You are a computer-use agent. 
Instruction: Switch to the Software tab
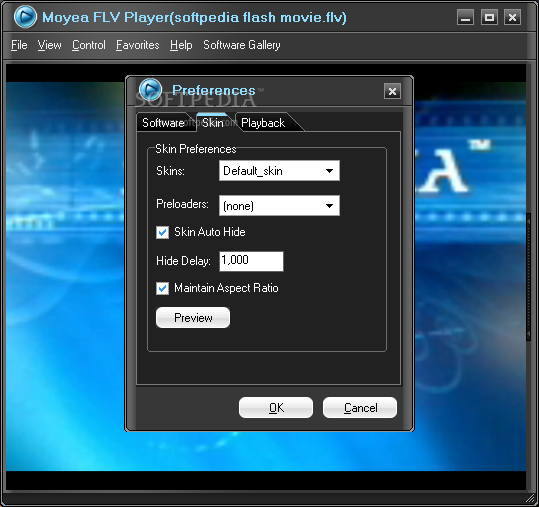(x=164, y=123)
